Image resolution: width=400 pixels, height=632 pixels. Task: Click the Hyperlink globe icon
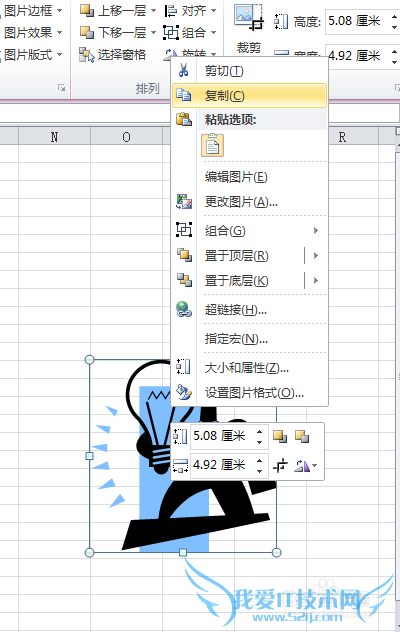coord(184,309)
